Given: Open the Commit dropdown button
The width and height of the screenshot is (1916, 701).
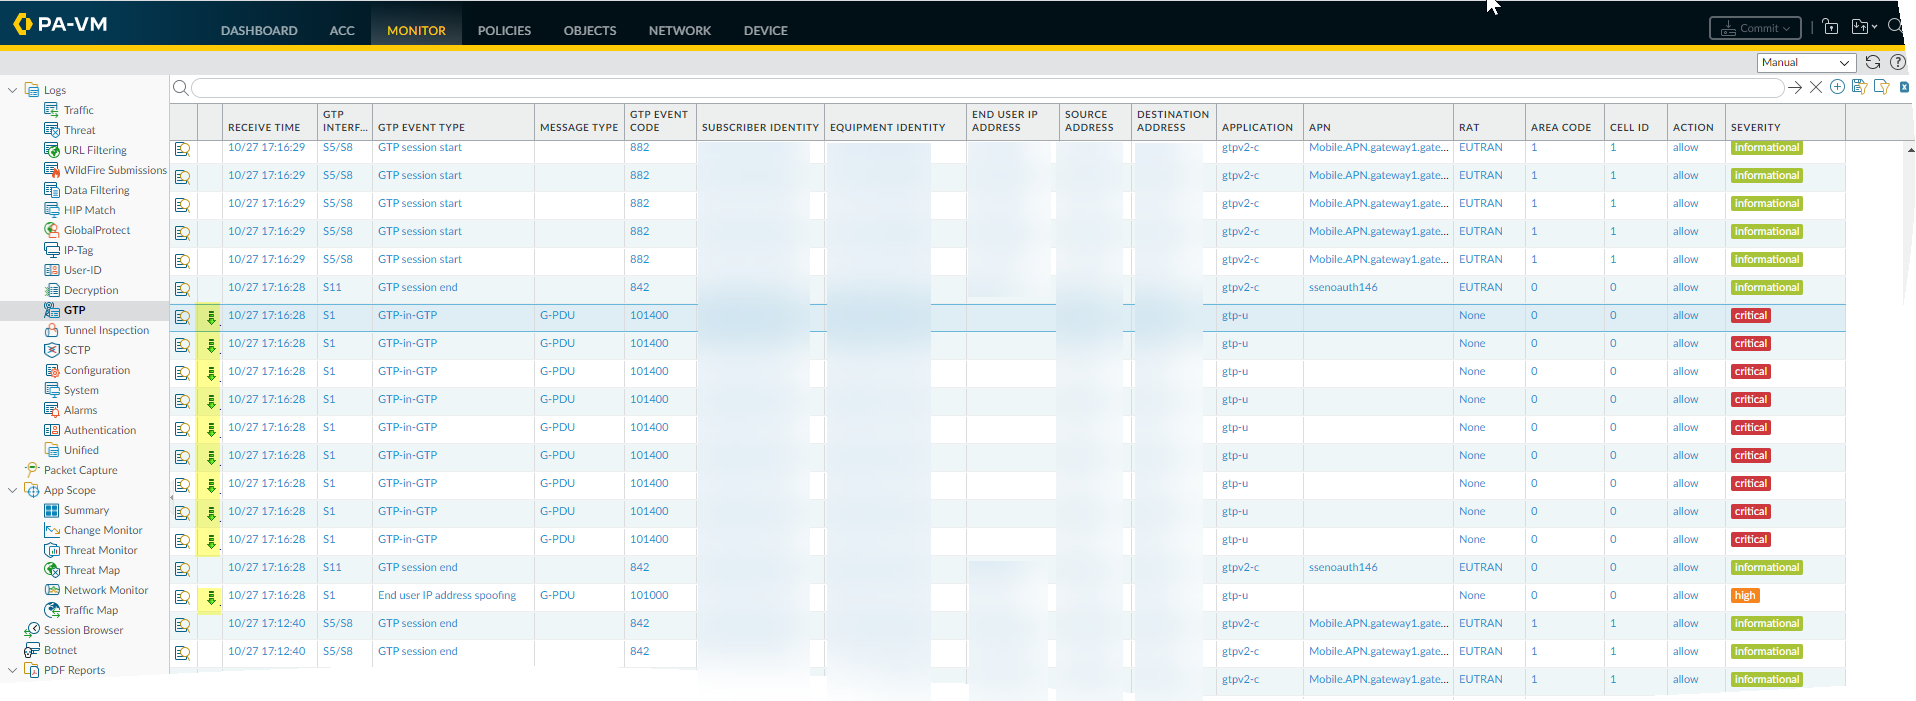Looking at the screenshot, I should pyautogui.click(x=1755, y=28).
